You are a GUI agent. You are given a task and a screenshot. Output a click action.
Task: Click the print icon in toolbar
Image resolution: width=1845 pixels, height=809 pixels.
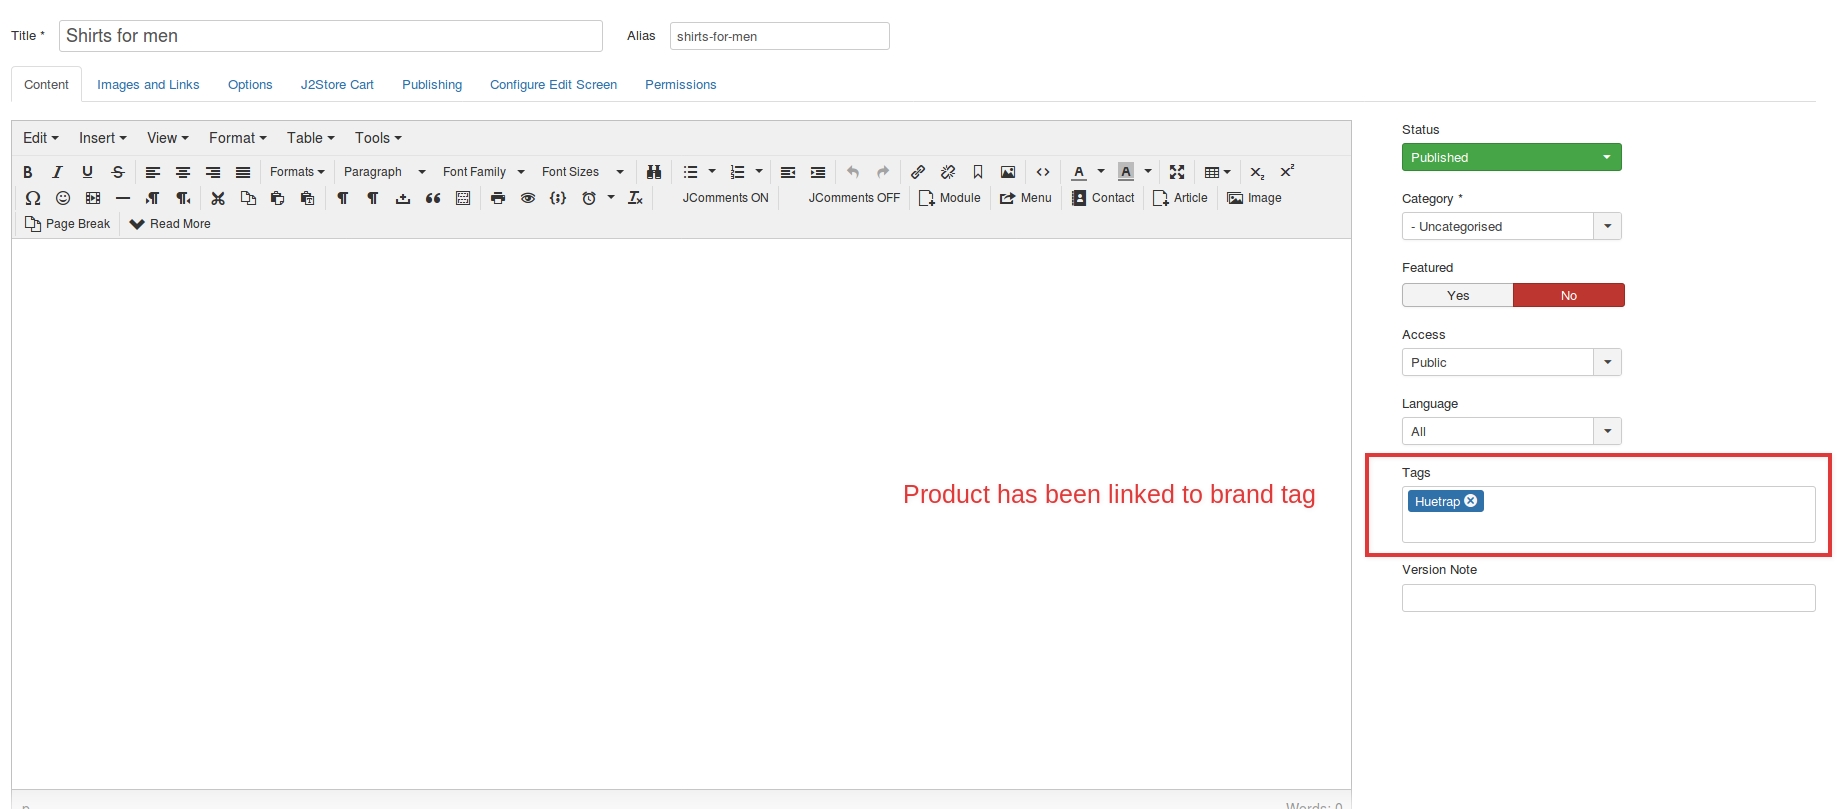498,198
